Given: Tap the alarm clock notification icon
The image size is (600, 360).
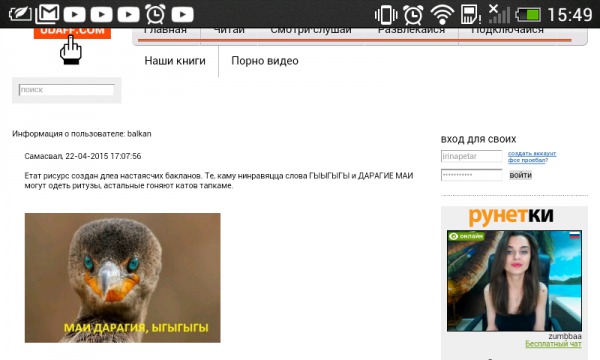Looking at the screenshot, I should [155, 14].
